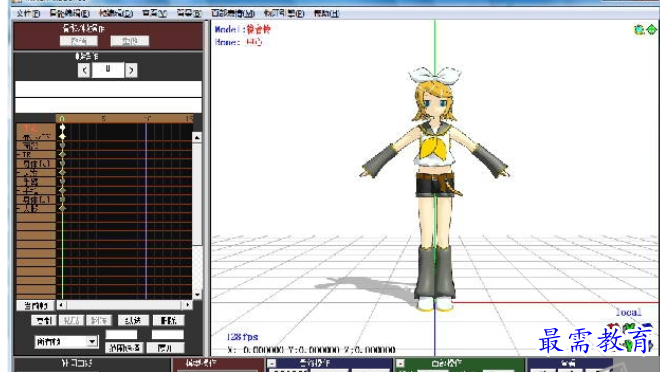Click the second range frame input field
660x372 pixels.
pyautogui.click(x=168, y=335)
